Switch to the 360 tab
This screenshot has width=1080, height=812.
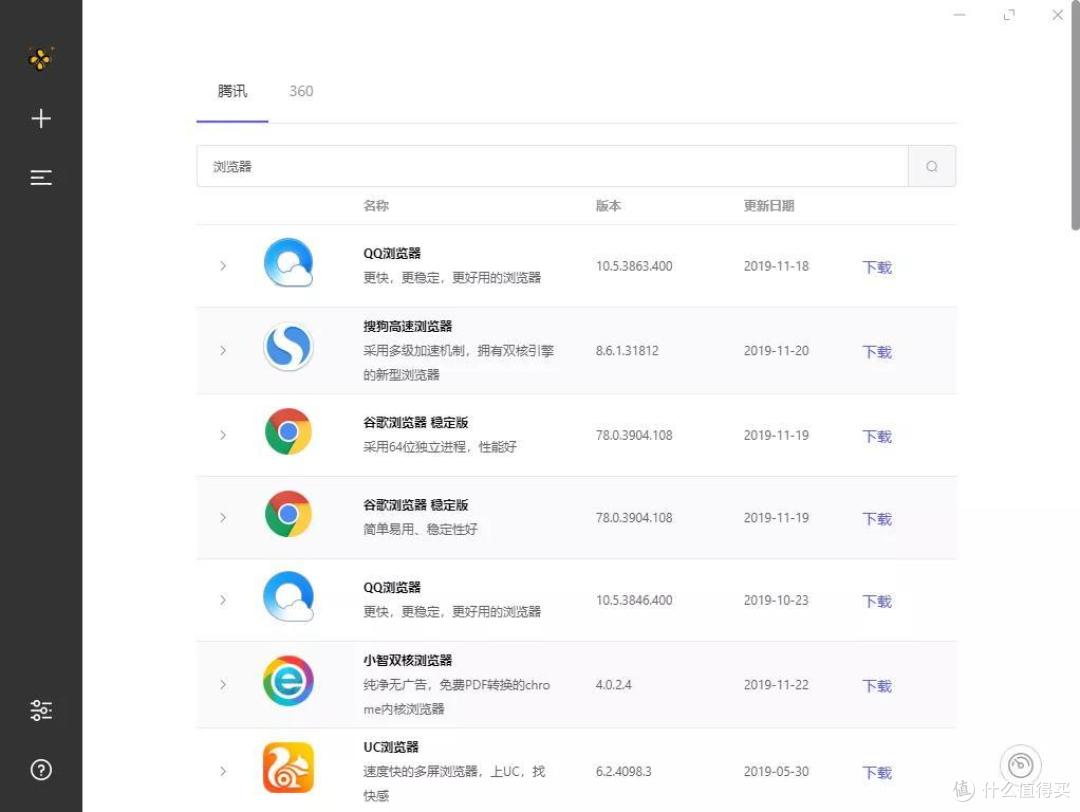click(x=301, y=91)
